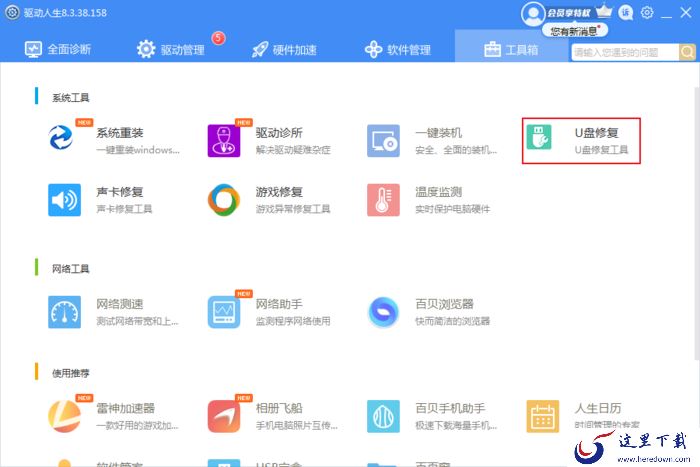Launch the 游戏修复 colorful ring icon
700x467 pixels.
tap(224, 200)
